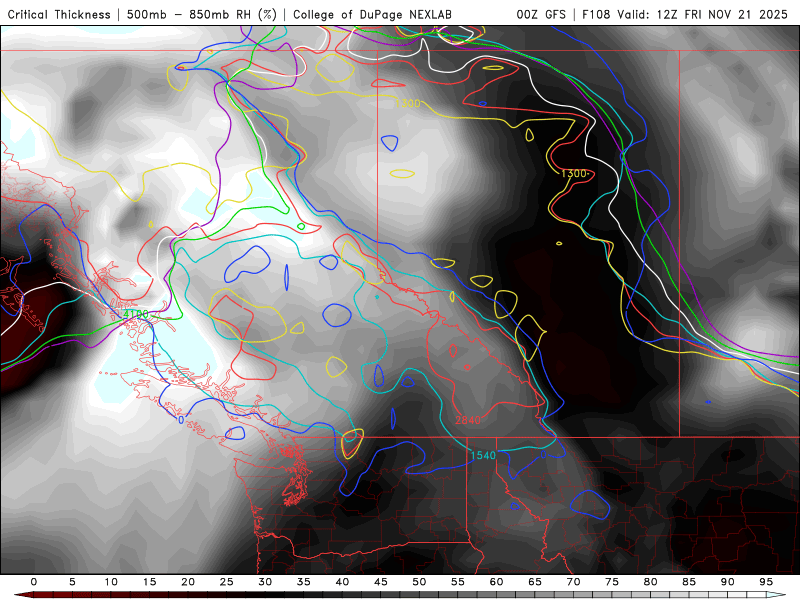The height and width of the screenshot is (600, 800).
Task: Click the colorbar tick label "85"
Action: pyautogui.click(x=689, y=582)
